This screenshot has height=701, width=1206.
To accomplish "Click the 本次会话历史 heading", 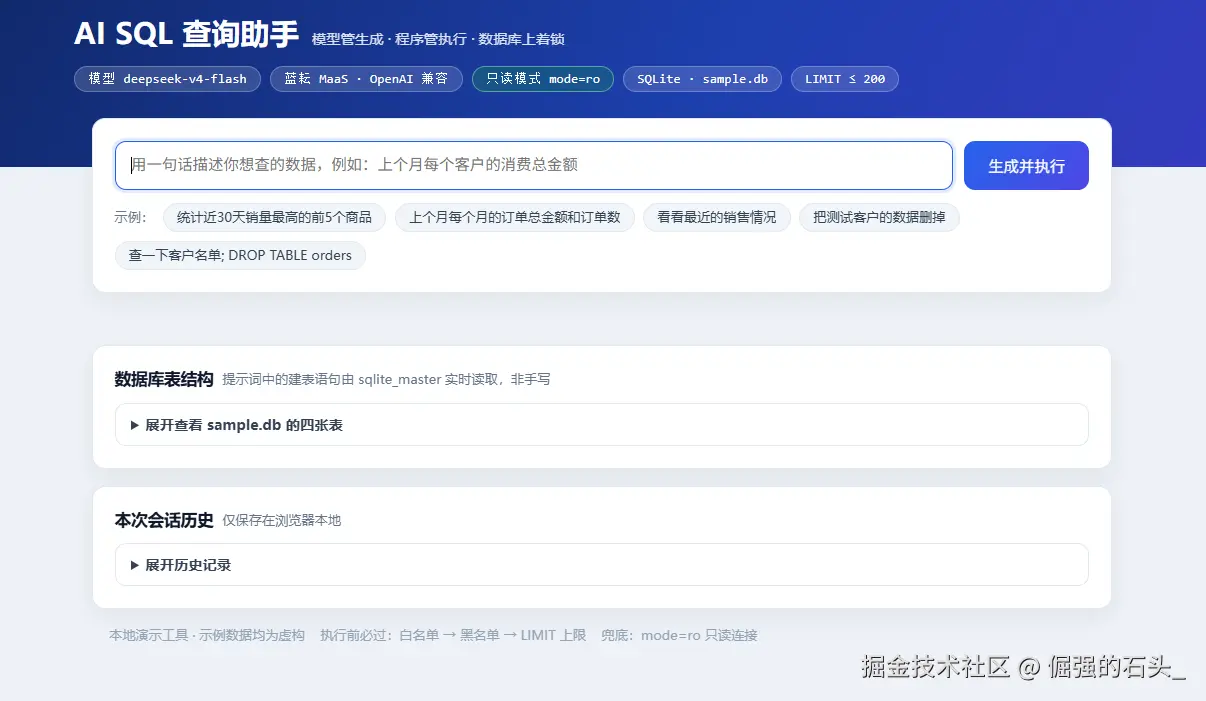I will [x=164, y=520].
